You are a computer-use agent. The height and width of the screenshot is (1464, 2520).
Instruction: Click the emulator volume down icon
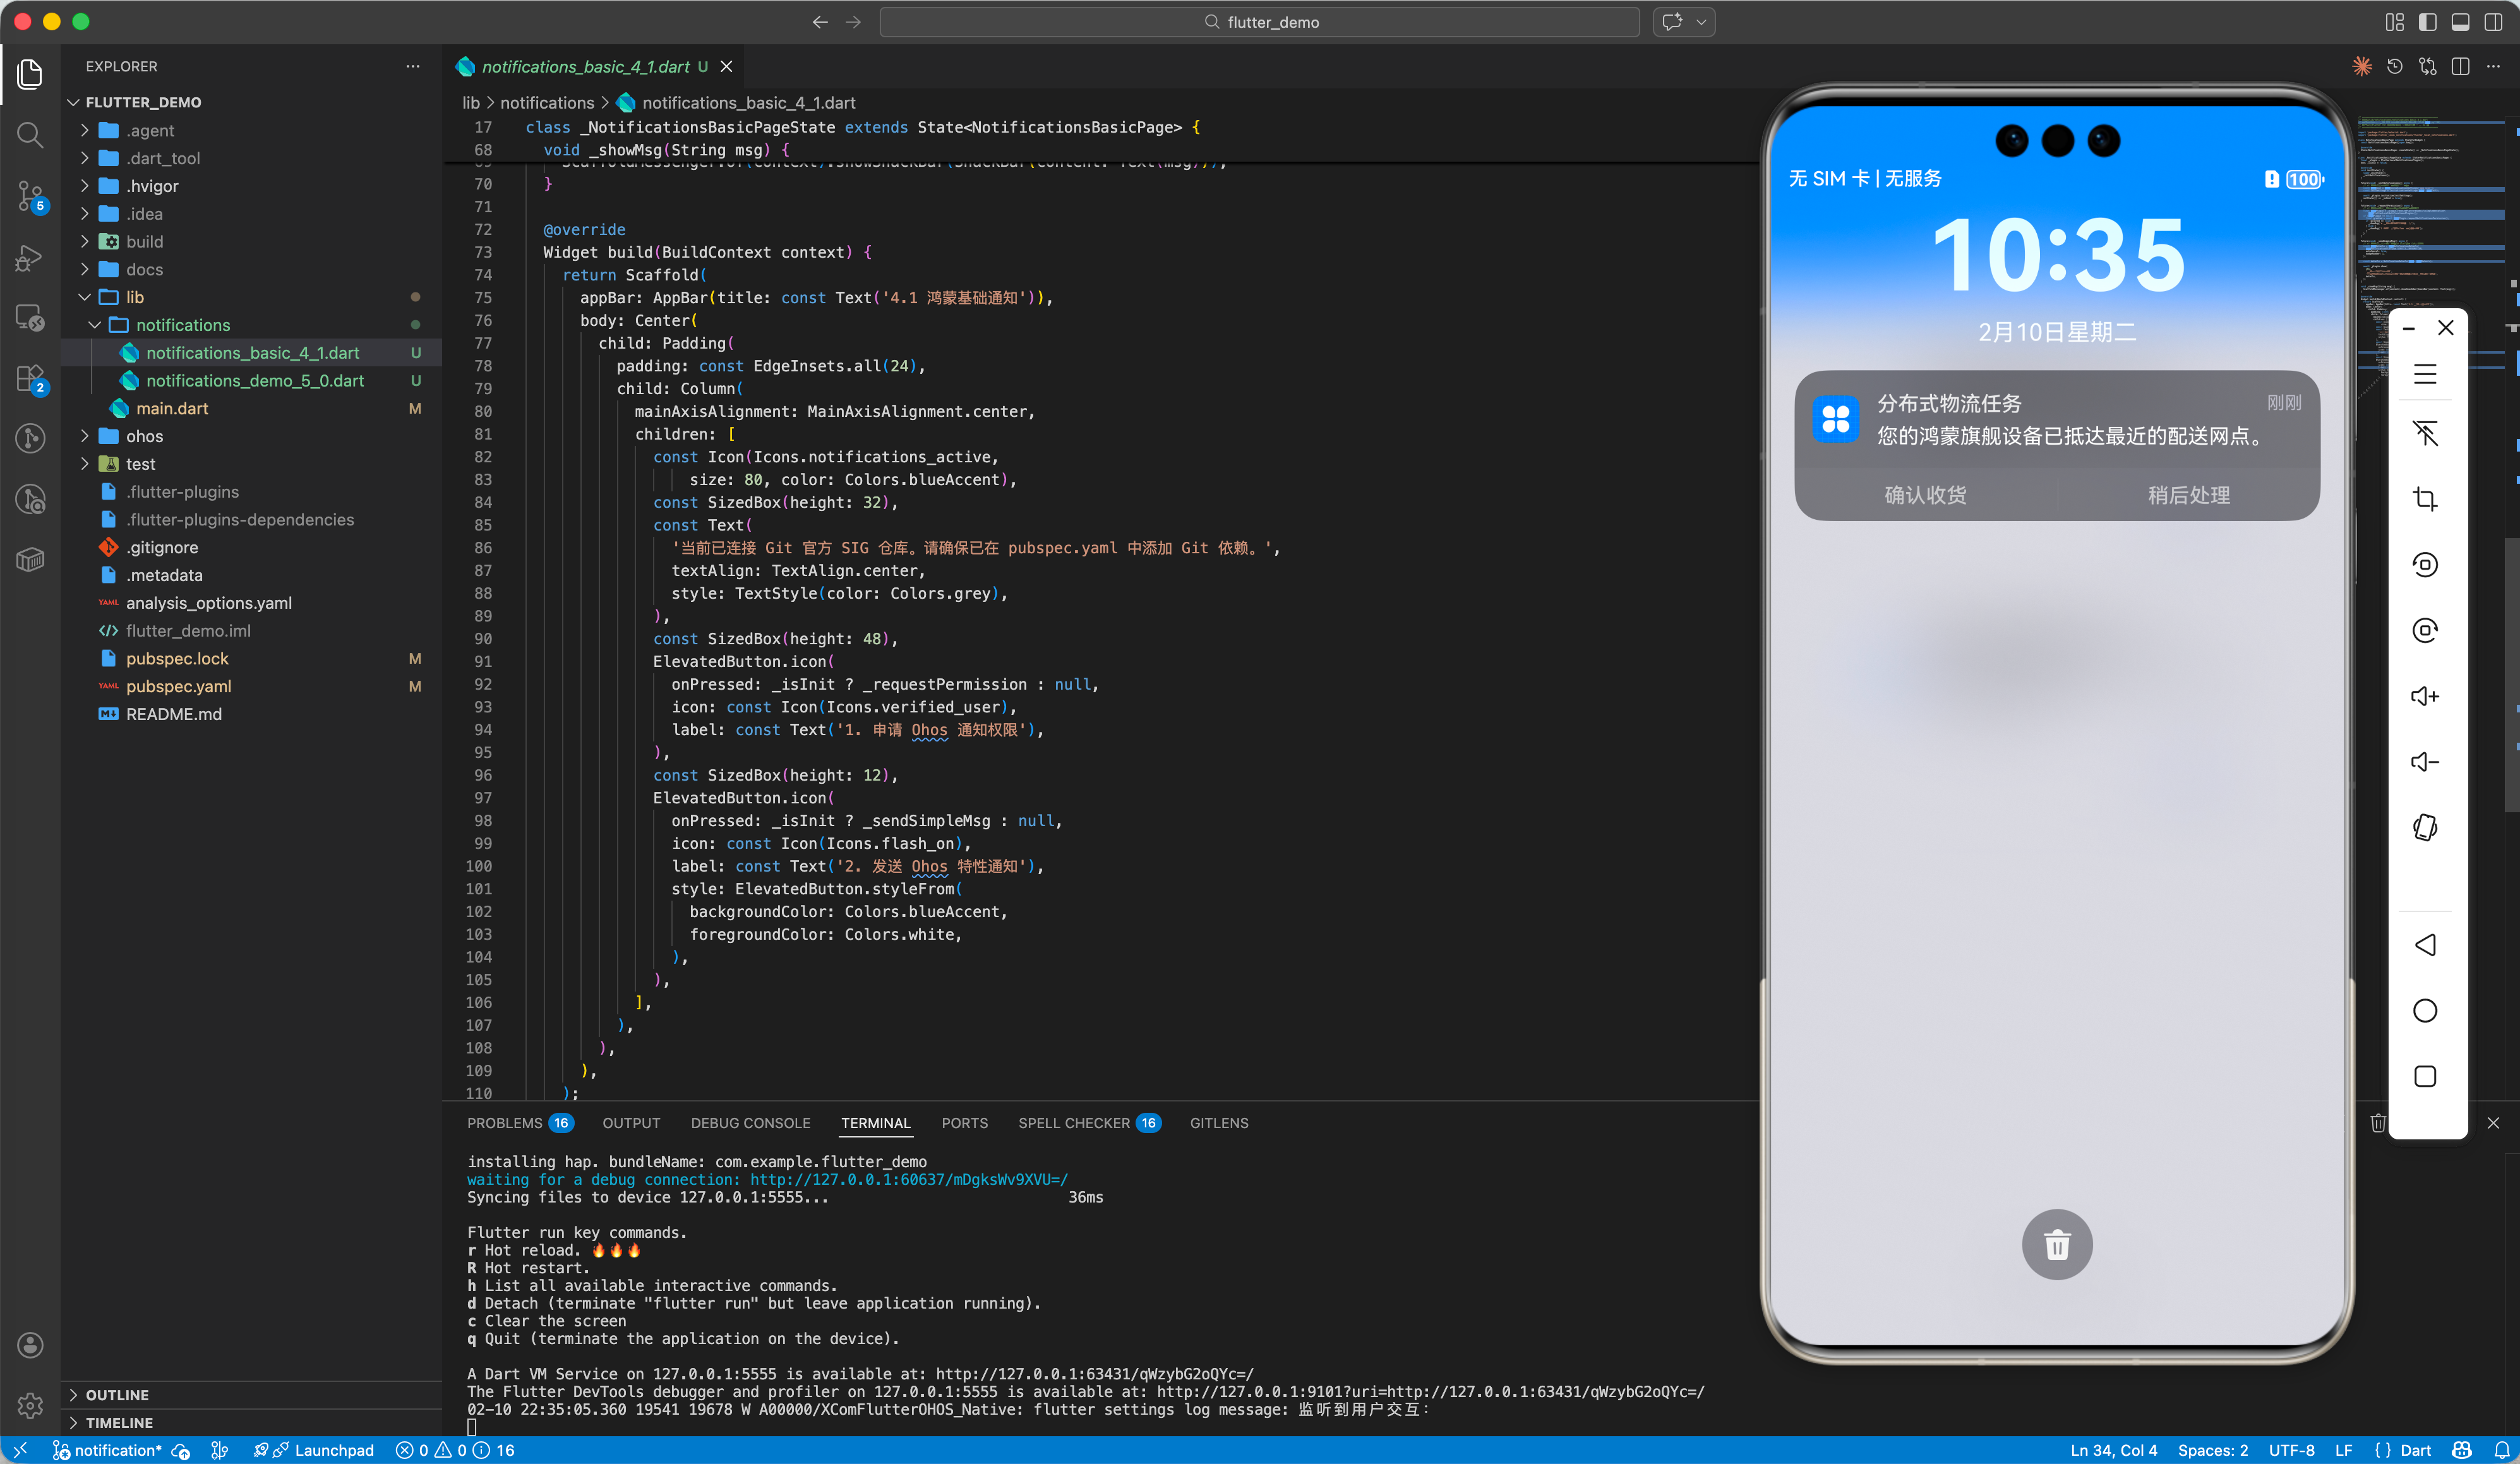pyautogui.click(x=2425, y=762)
